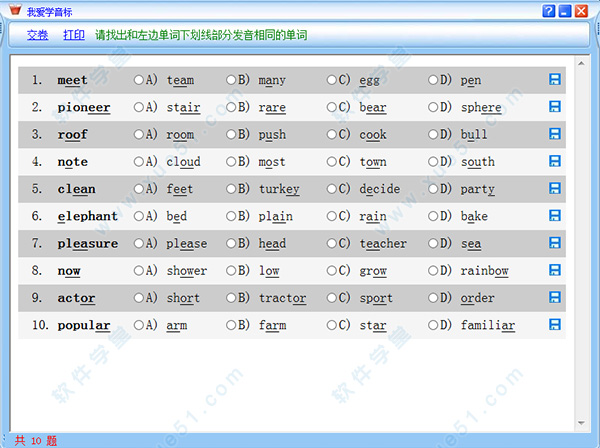
Task: Pick option B head for pleasure
Action: [x=231, y=243]
